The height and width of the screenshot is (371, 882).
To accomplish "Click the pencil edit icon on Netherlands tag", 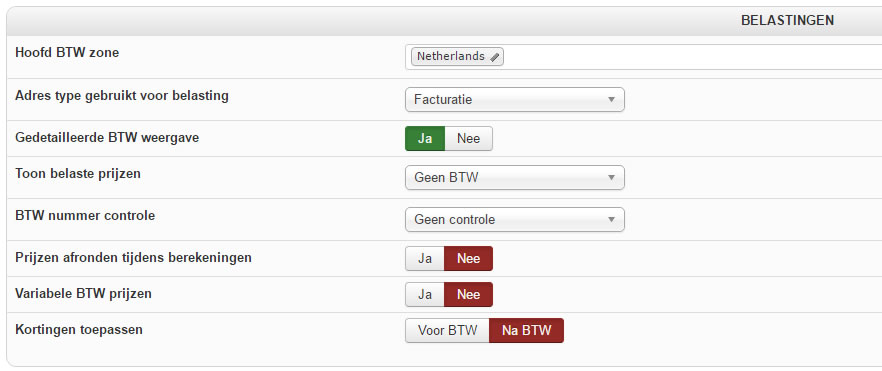I will pos(494,57).
